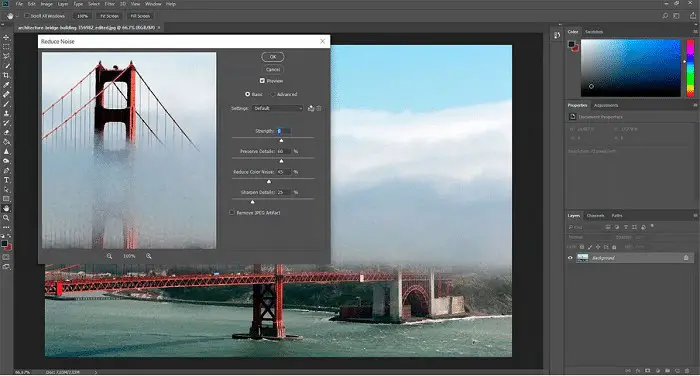Open the Layer menu
Viewport: 700px width, 376px height.
(63, 4)
